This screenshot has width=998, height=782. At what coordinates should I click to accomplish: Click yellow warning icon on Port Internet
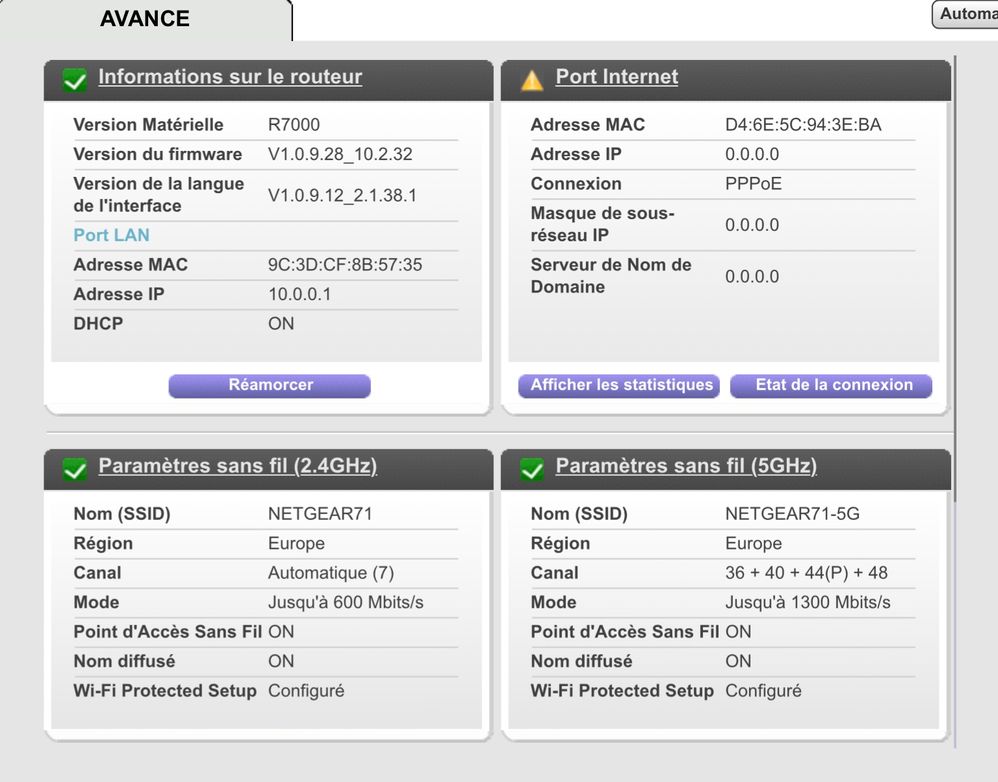[531, 81]
